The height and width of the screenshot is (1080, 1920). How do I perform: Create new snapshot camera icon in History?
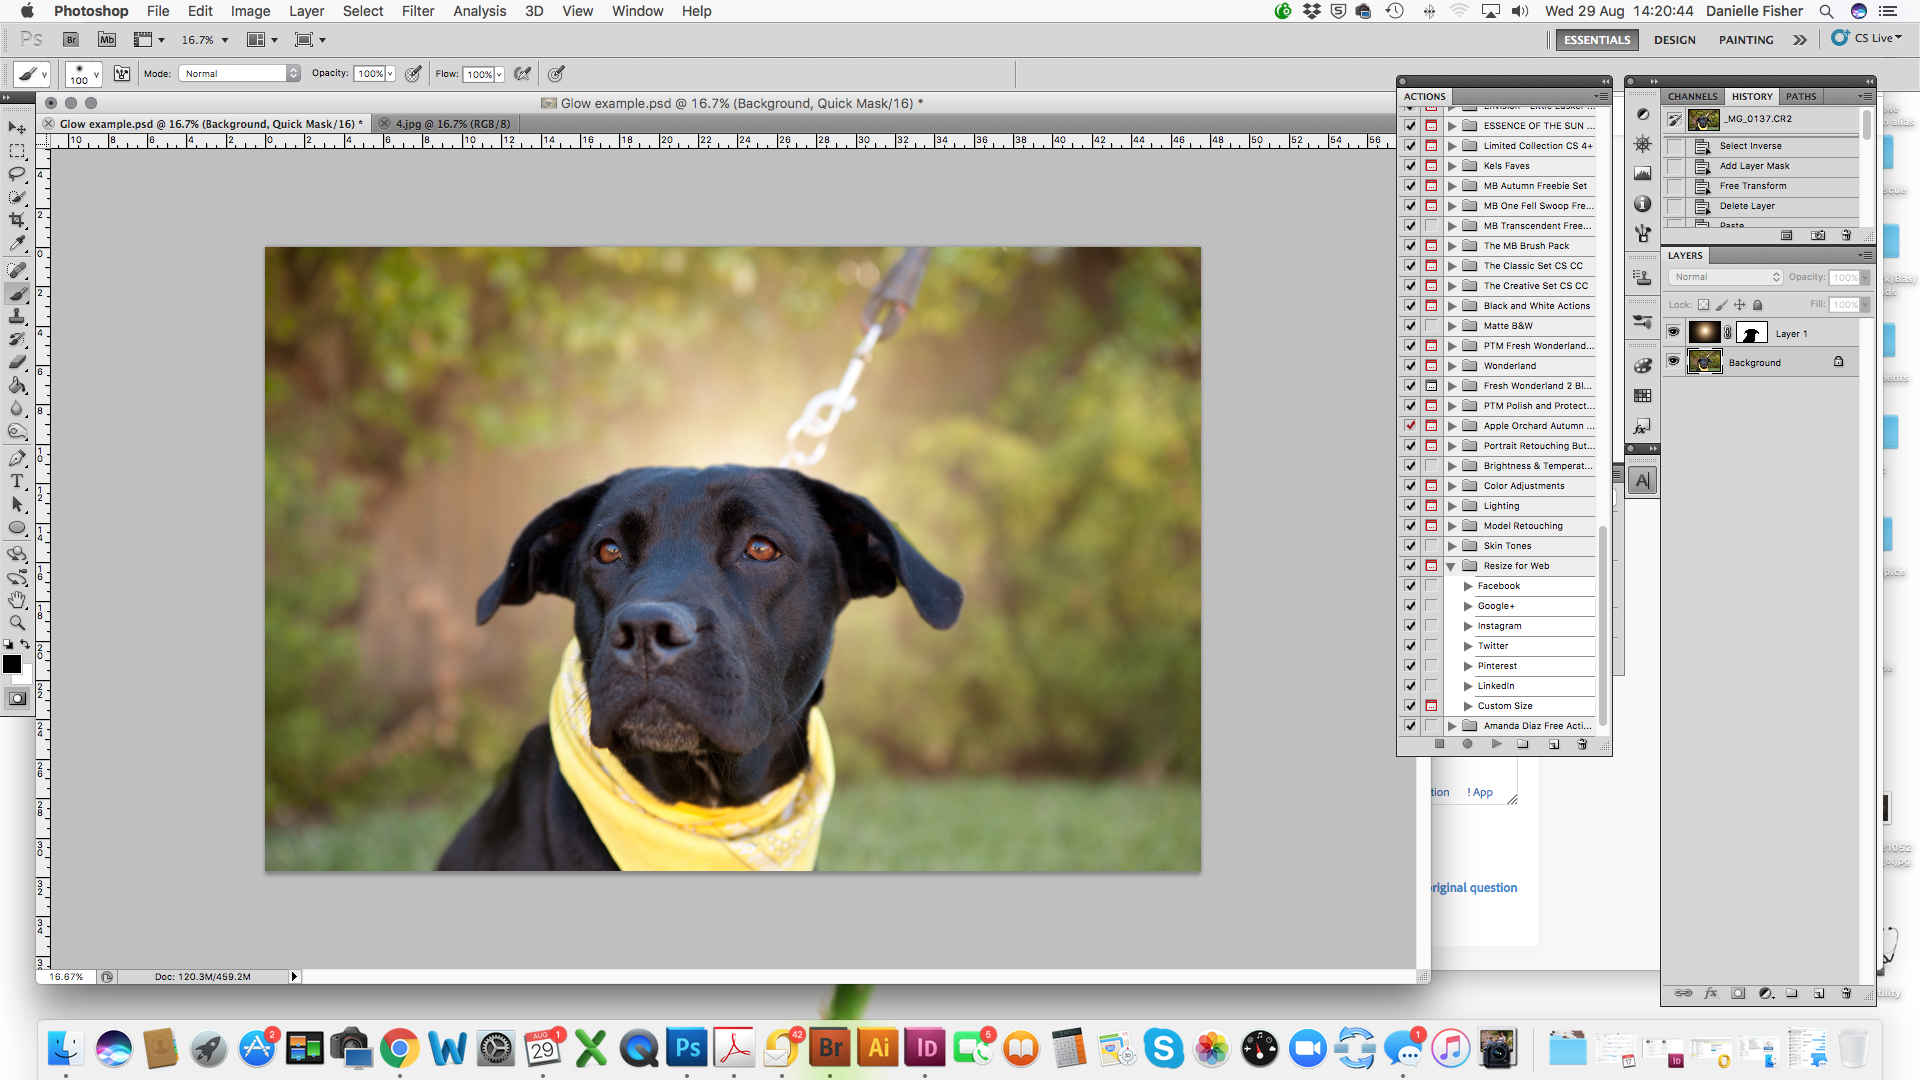pyautogui.click(x=1818, y=236)
